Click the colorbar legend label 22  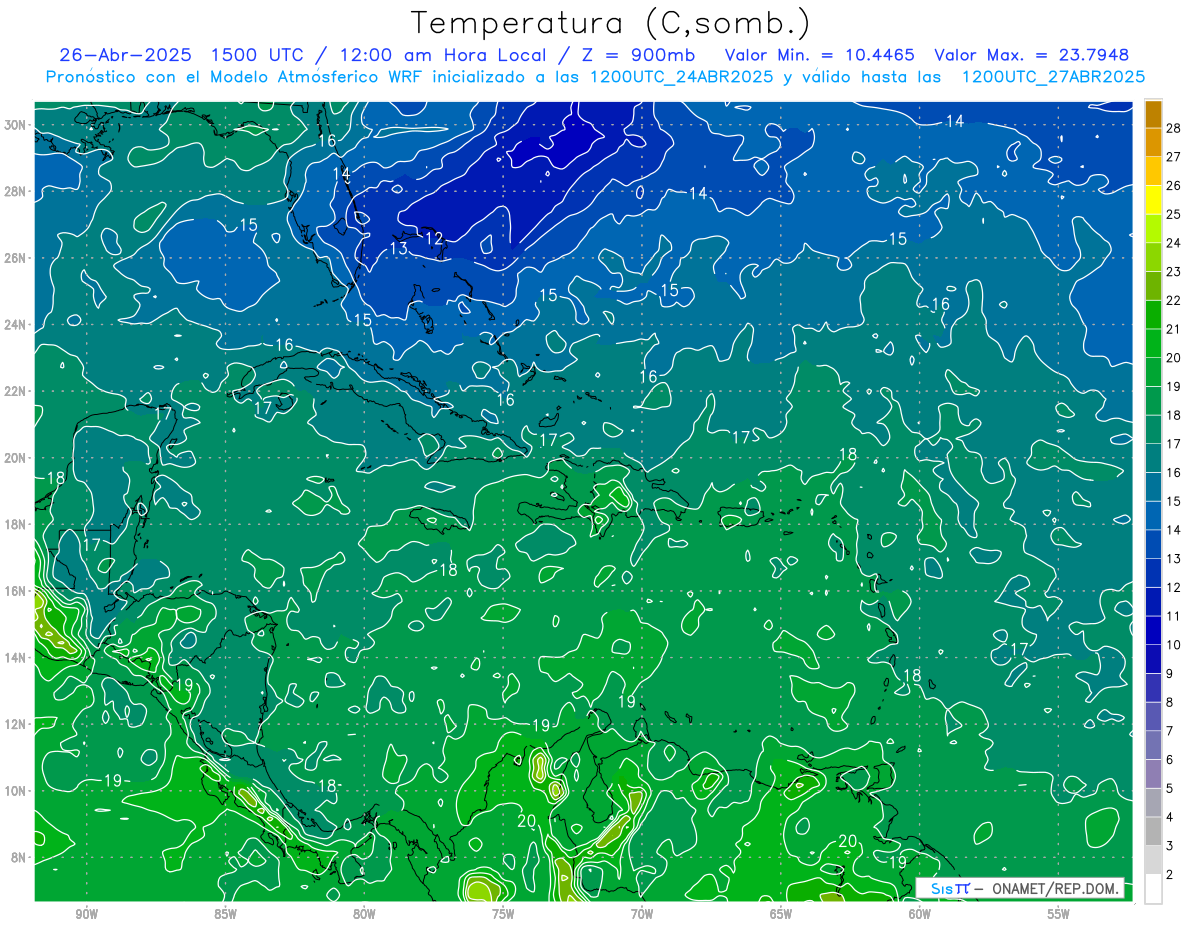1174,300
